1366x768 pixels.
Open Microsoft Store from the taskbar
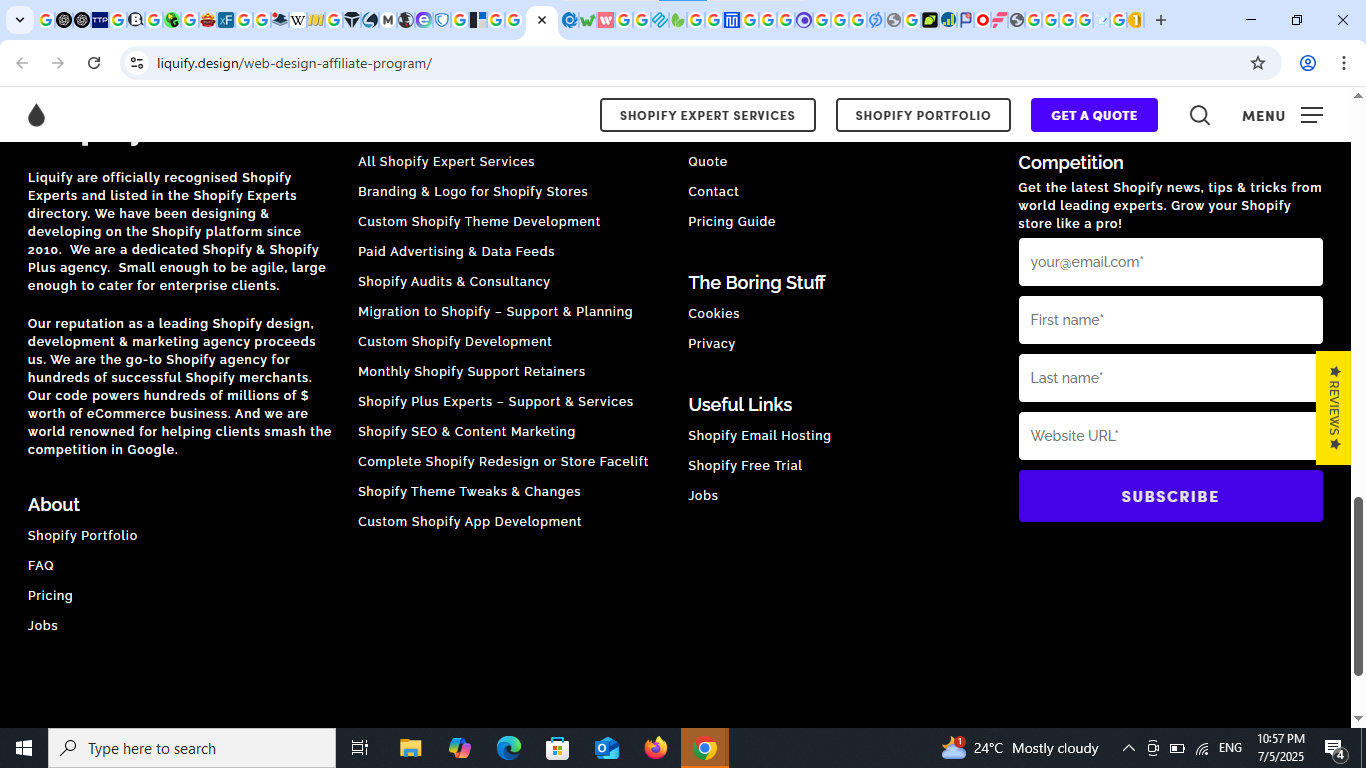coord(558,748)
